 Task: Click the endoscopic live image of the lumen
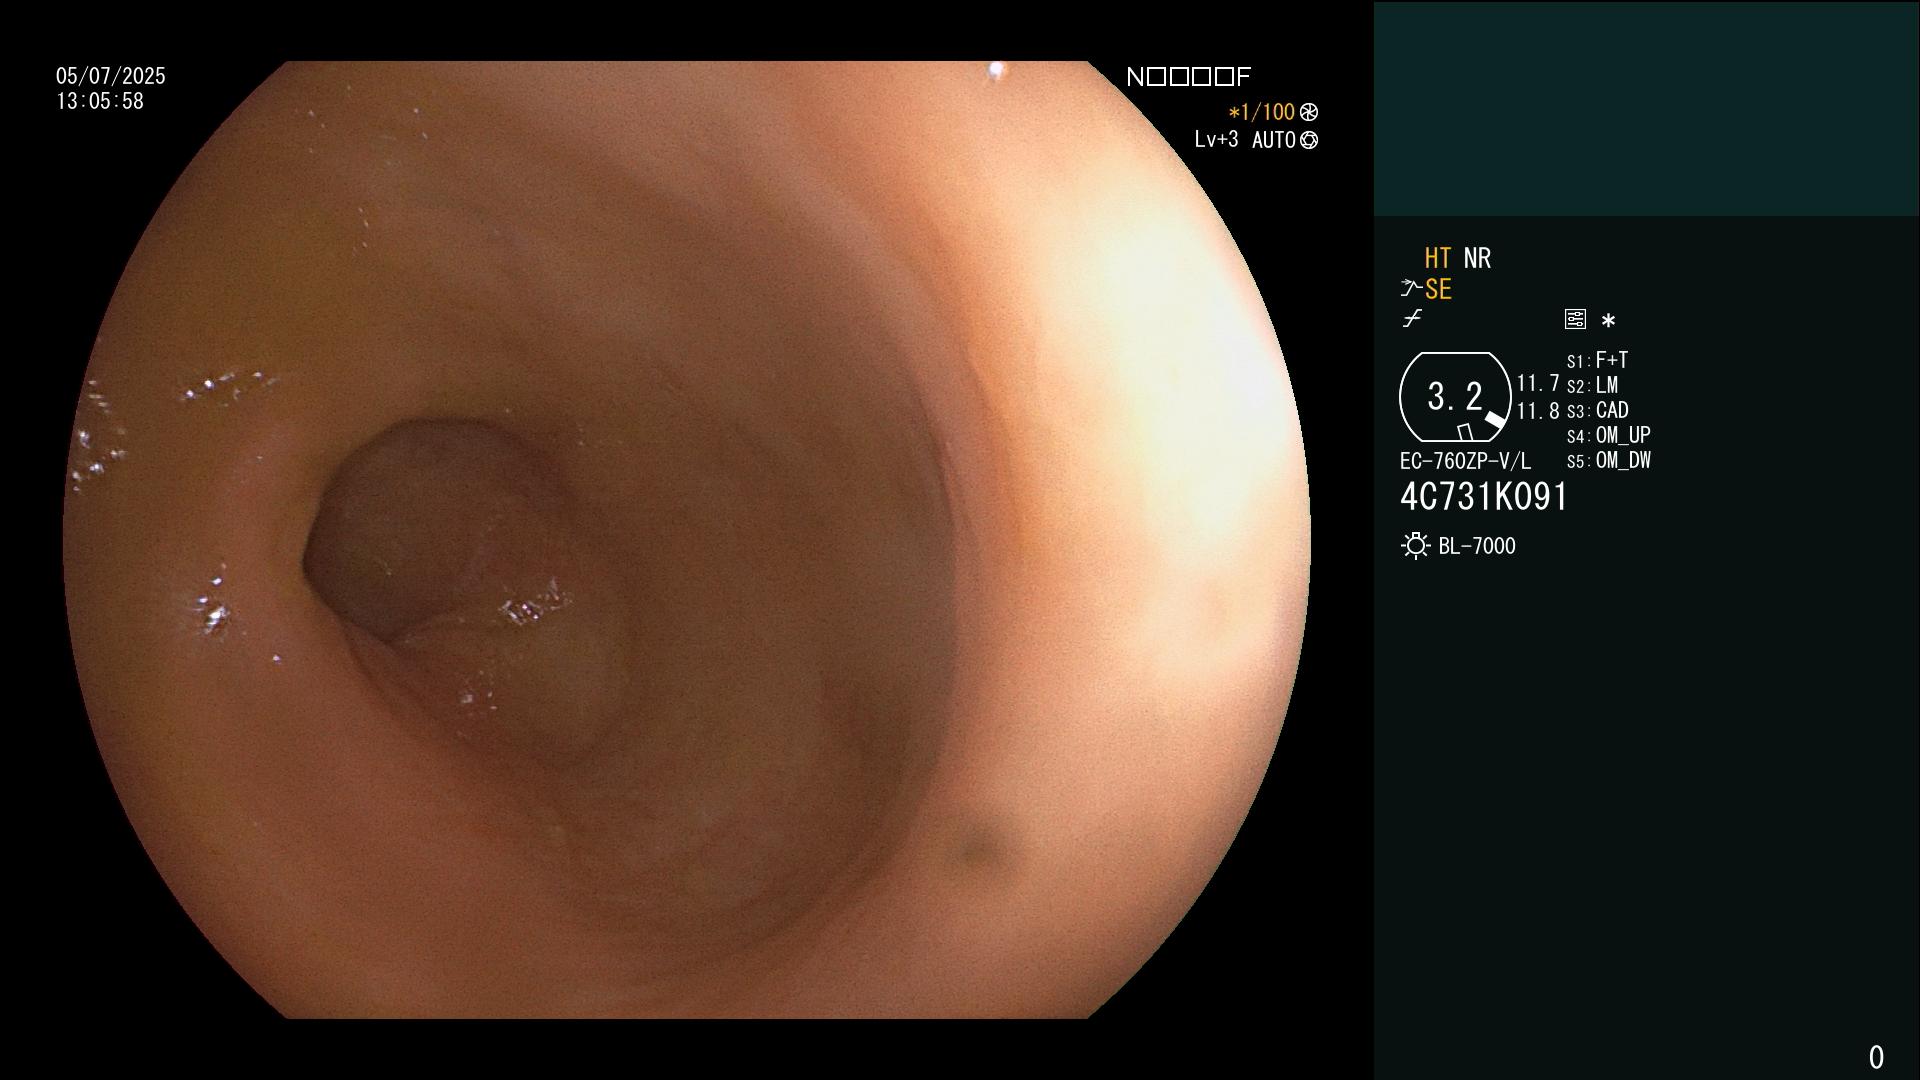[x=686, y=540]
